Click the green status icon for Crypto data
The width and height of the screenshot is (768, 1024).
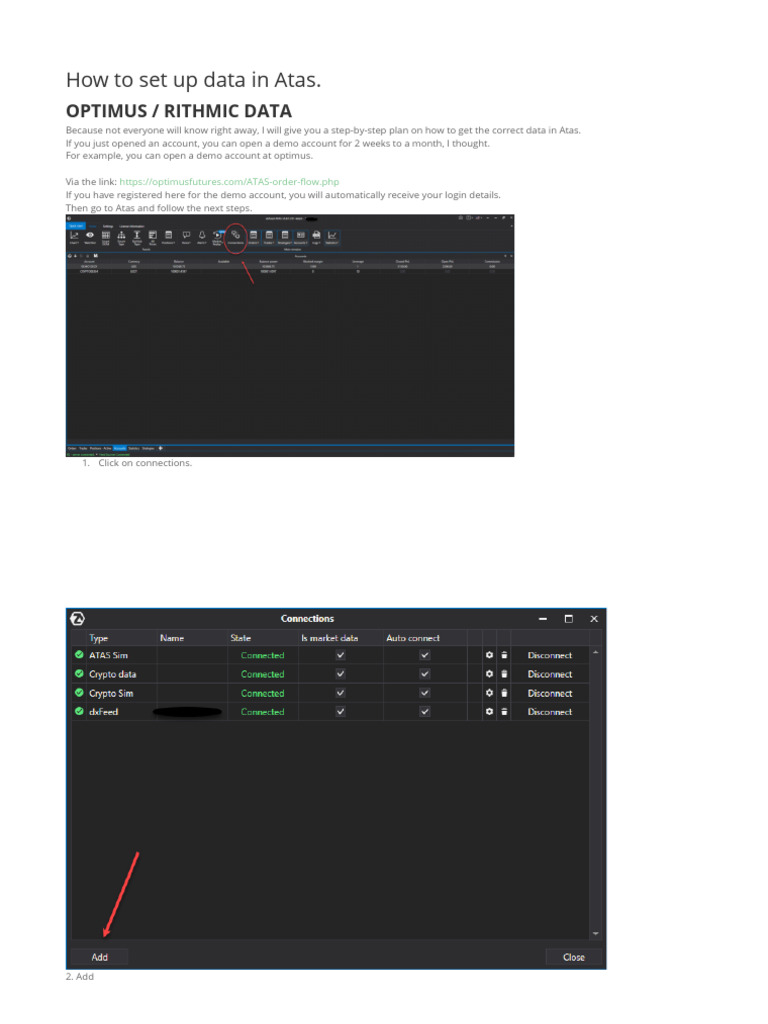(79, 673)
